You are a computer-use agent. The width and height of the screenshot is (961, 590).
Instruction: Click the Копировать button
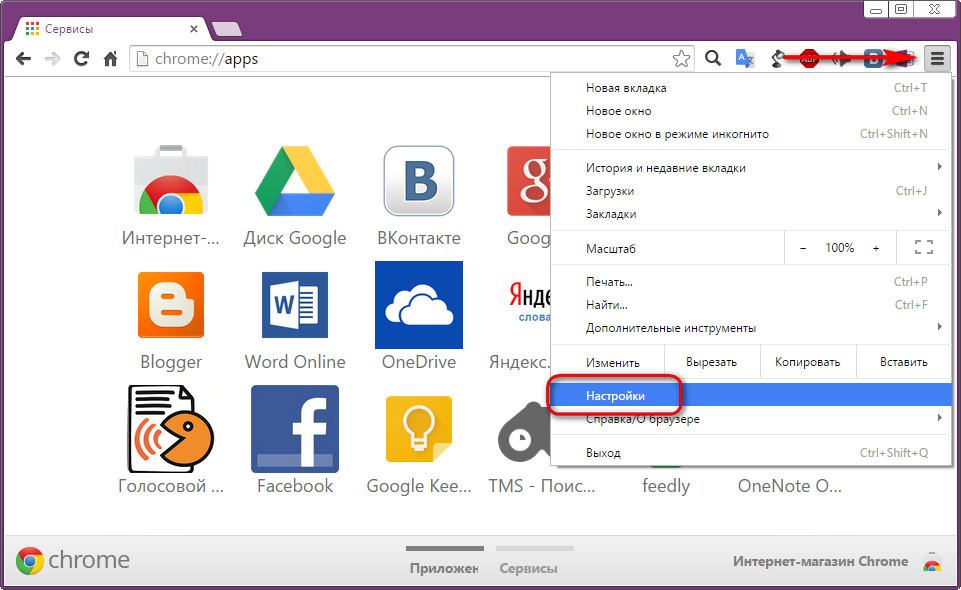(808, 362)
